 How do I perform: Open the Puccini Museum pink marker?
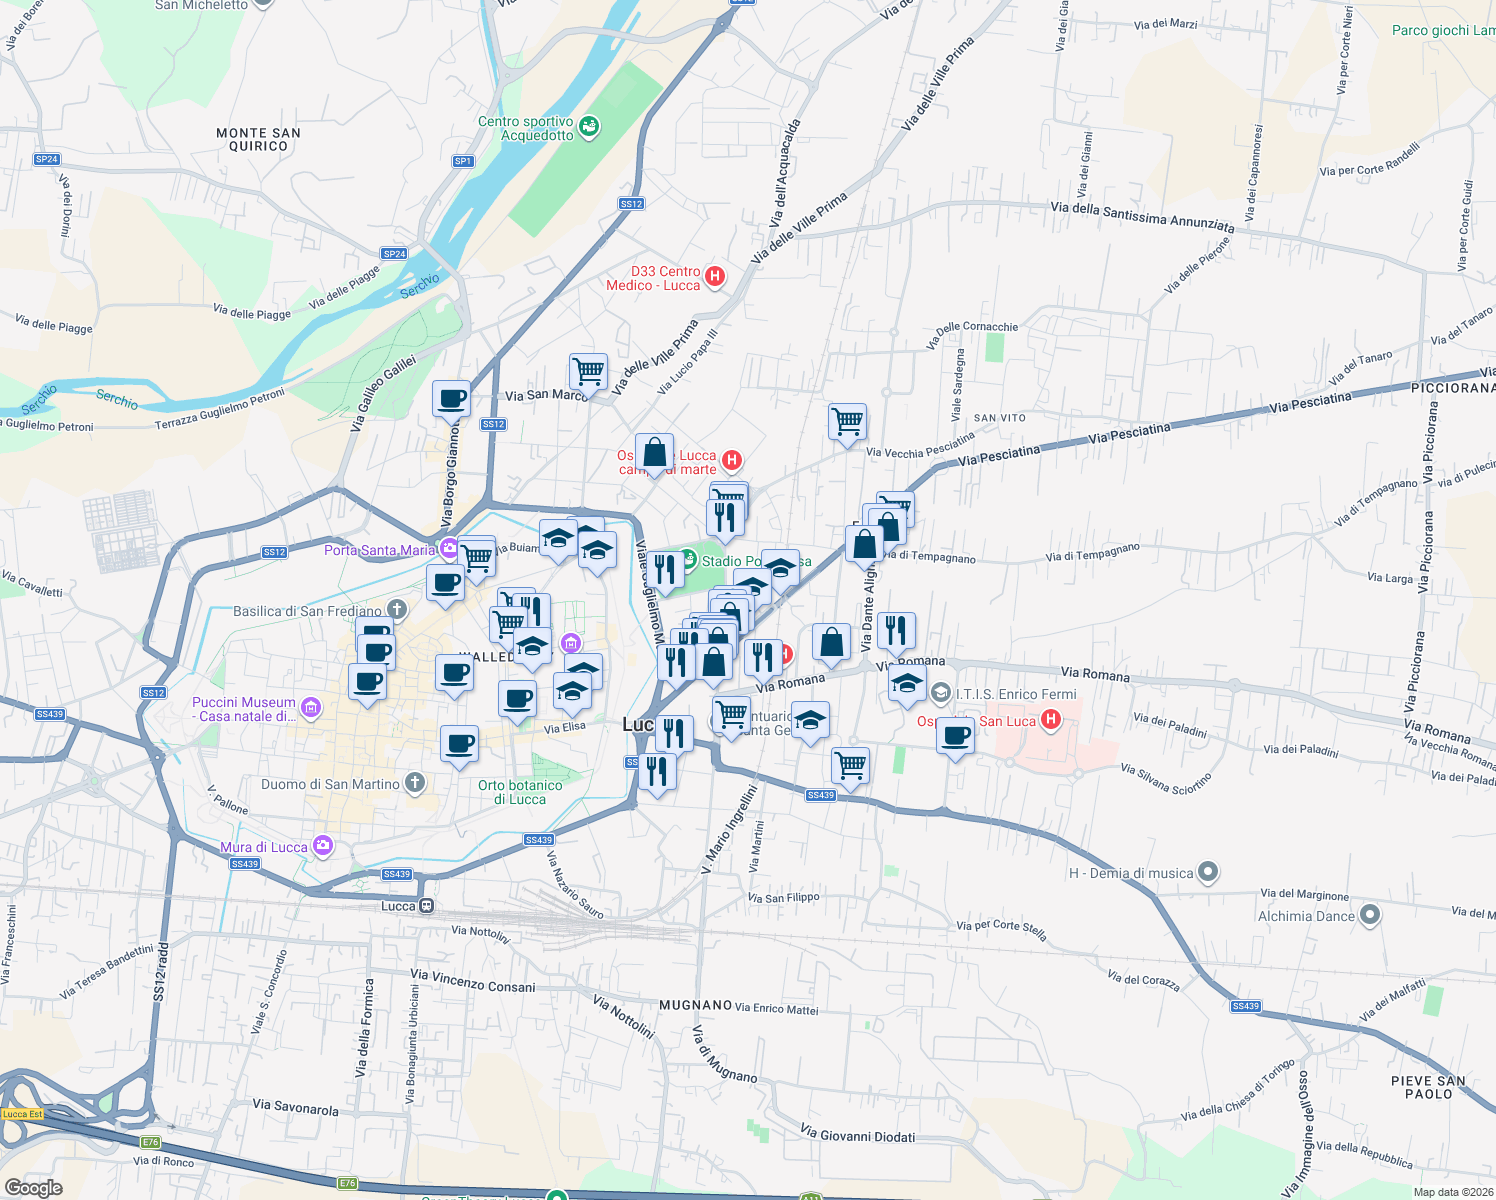[309, 706]
